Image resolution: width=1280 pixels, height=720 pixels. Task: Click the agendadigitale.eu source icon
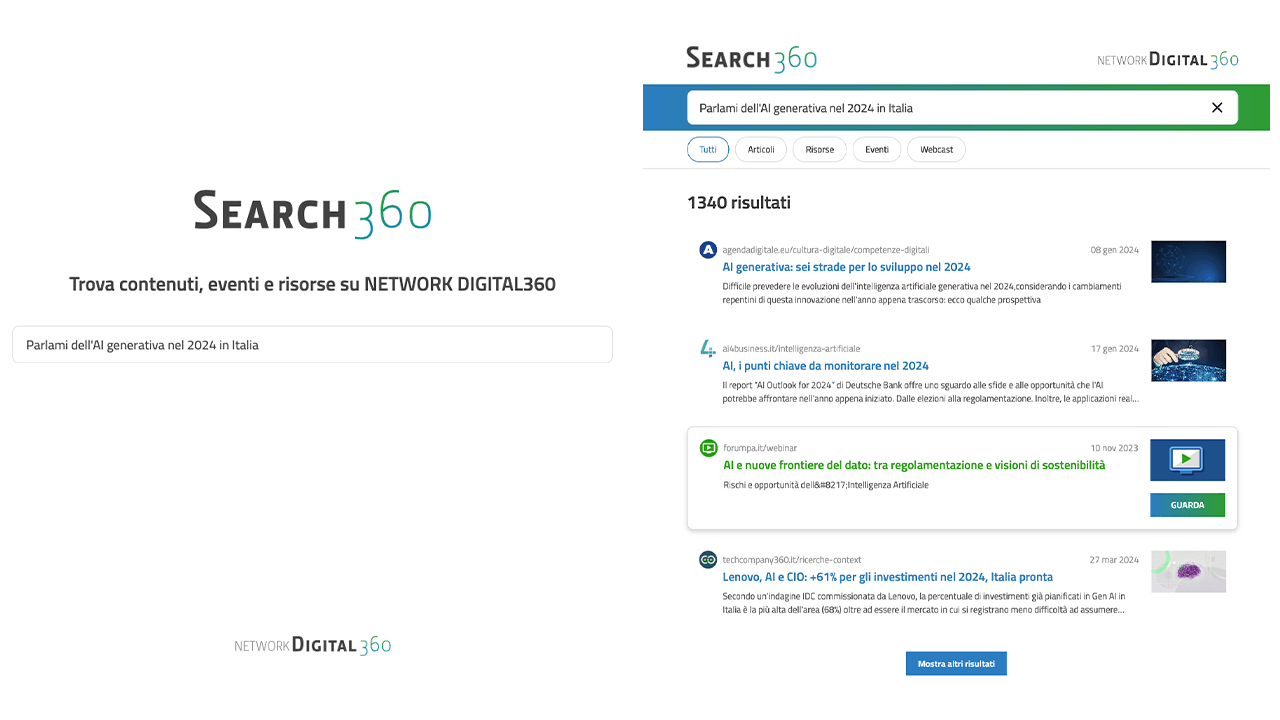tap(708, 250)
